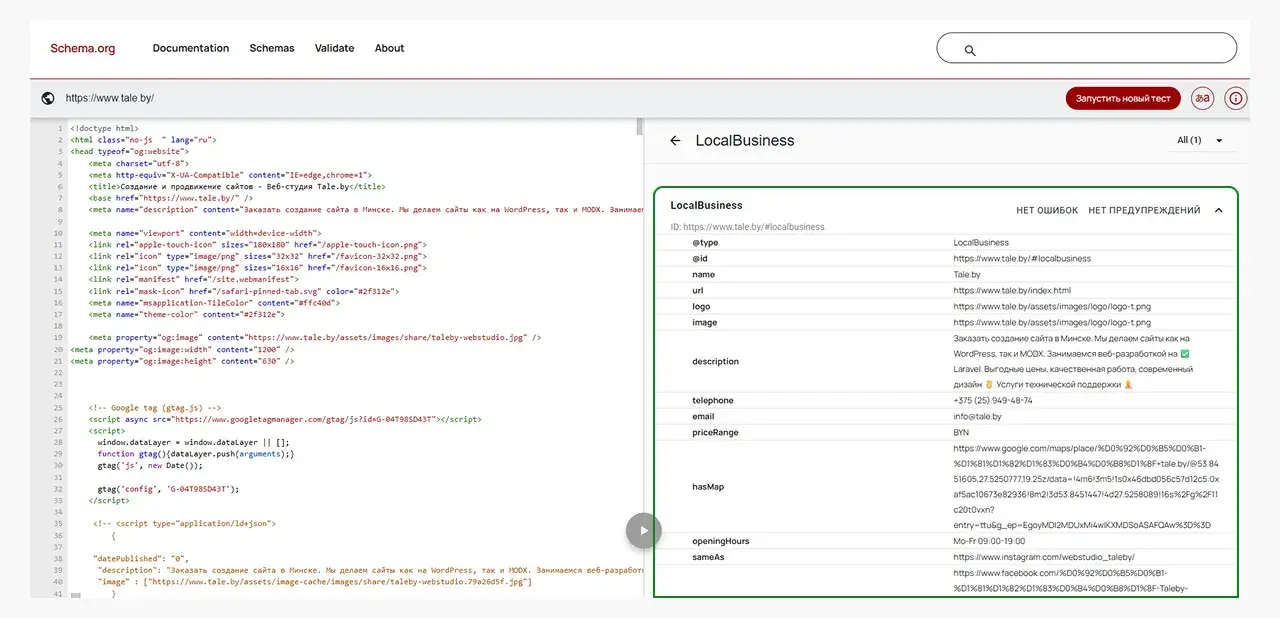This screenshot has height=618, width=1280.
Task: Select telephone value +375 (25) 949-48-74
Action: [x=993, y=400]
